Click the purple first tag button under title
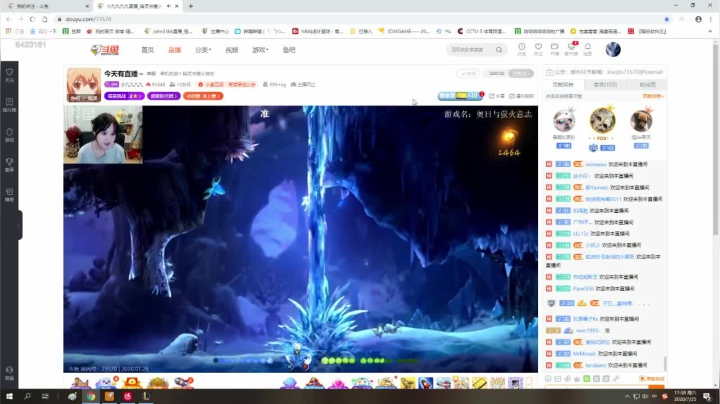The height and width of the screenshot is (404, 720). [x=124, y=96]
